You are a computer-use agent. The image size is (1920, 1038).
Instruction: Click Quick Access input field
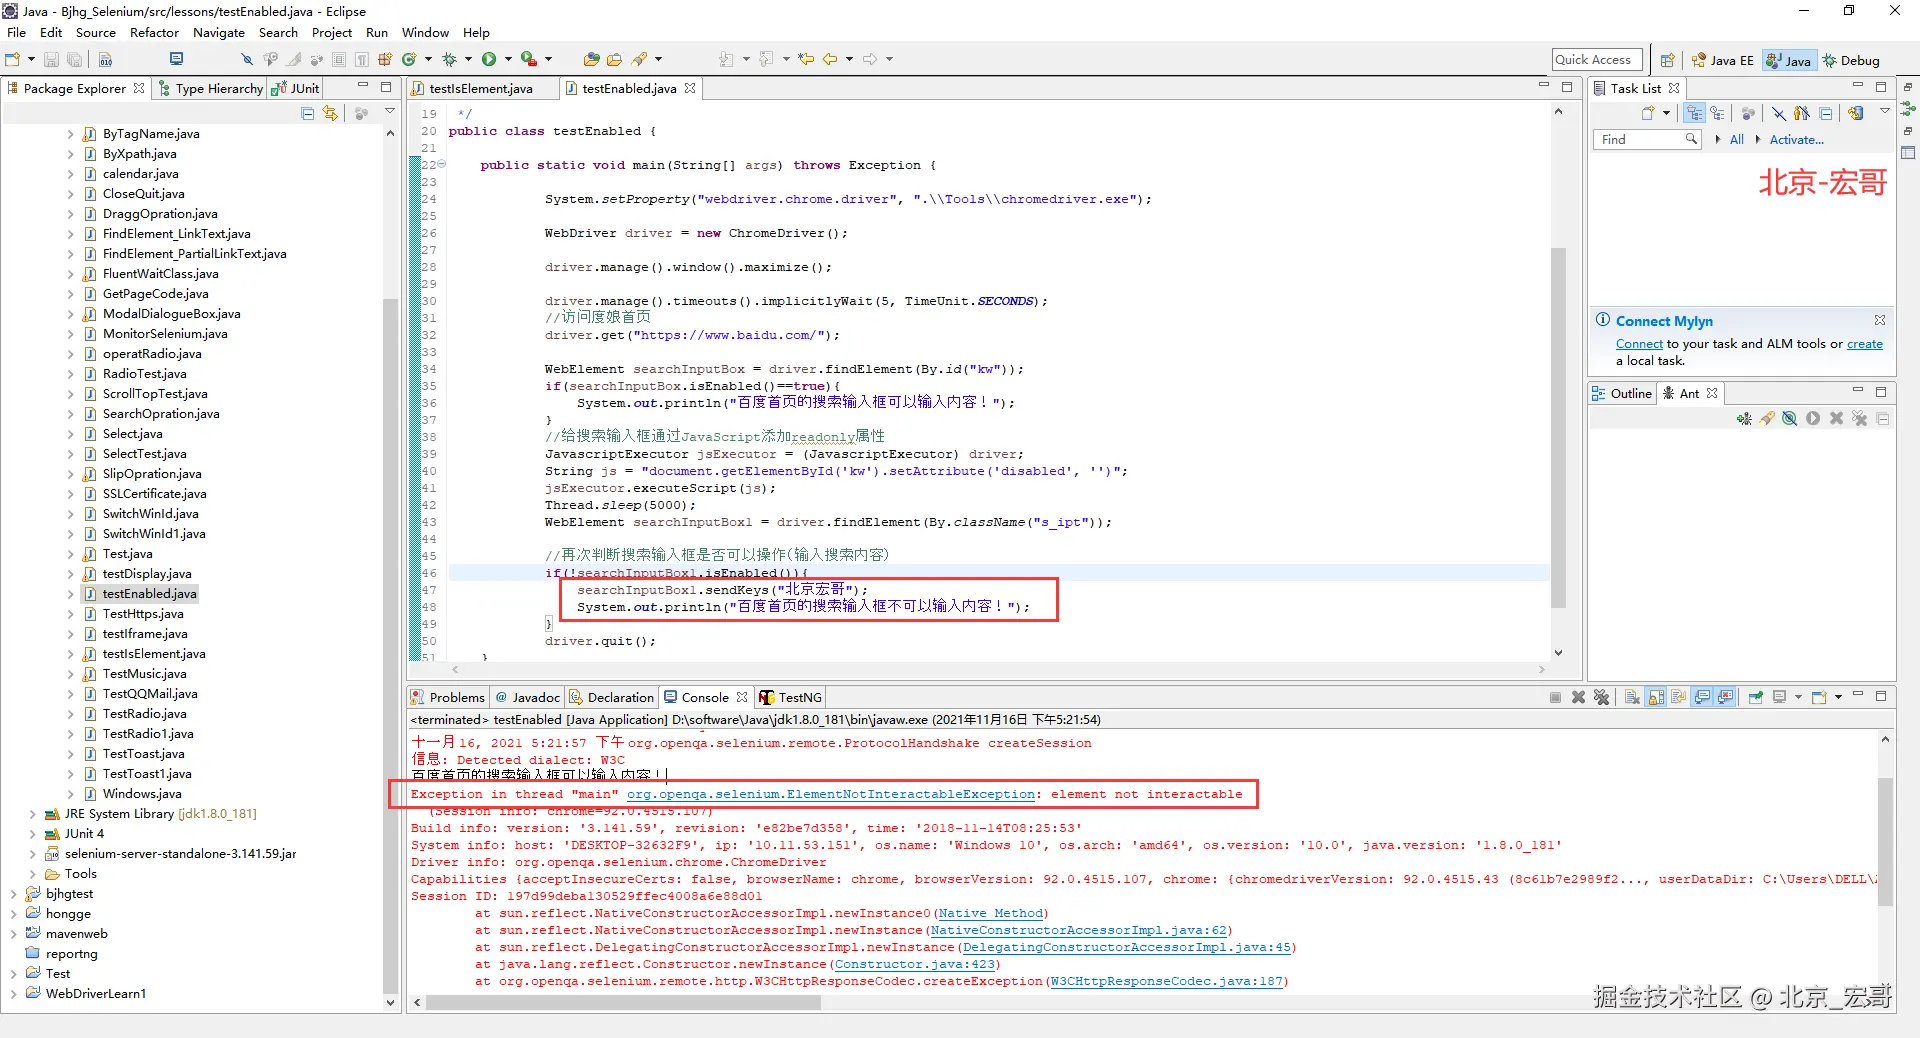[x=1597, y=61]
